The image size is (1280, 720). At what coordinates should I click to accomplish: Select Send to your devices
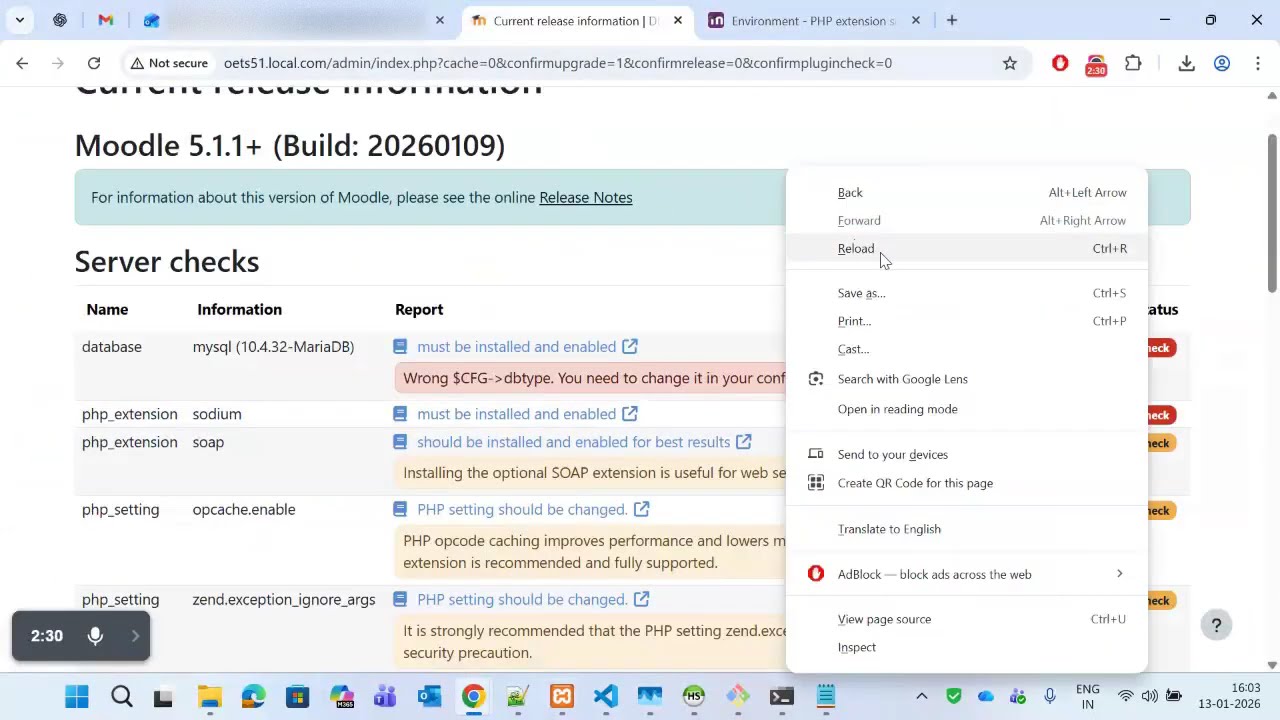coord(967,455)
